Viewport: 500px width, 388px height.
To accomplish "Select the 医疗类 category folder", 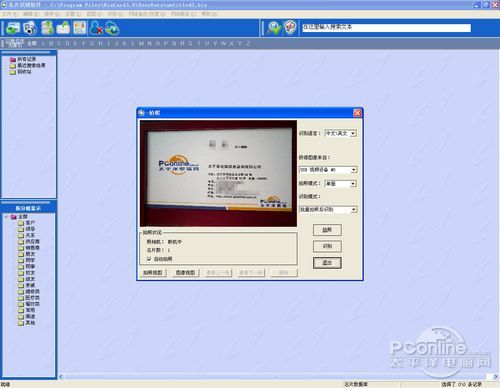I will coord(32,298).
